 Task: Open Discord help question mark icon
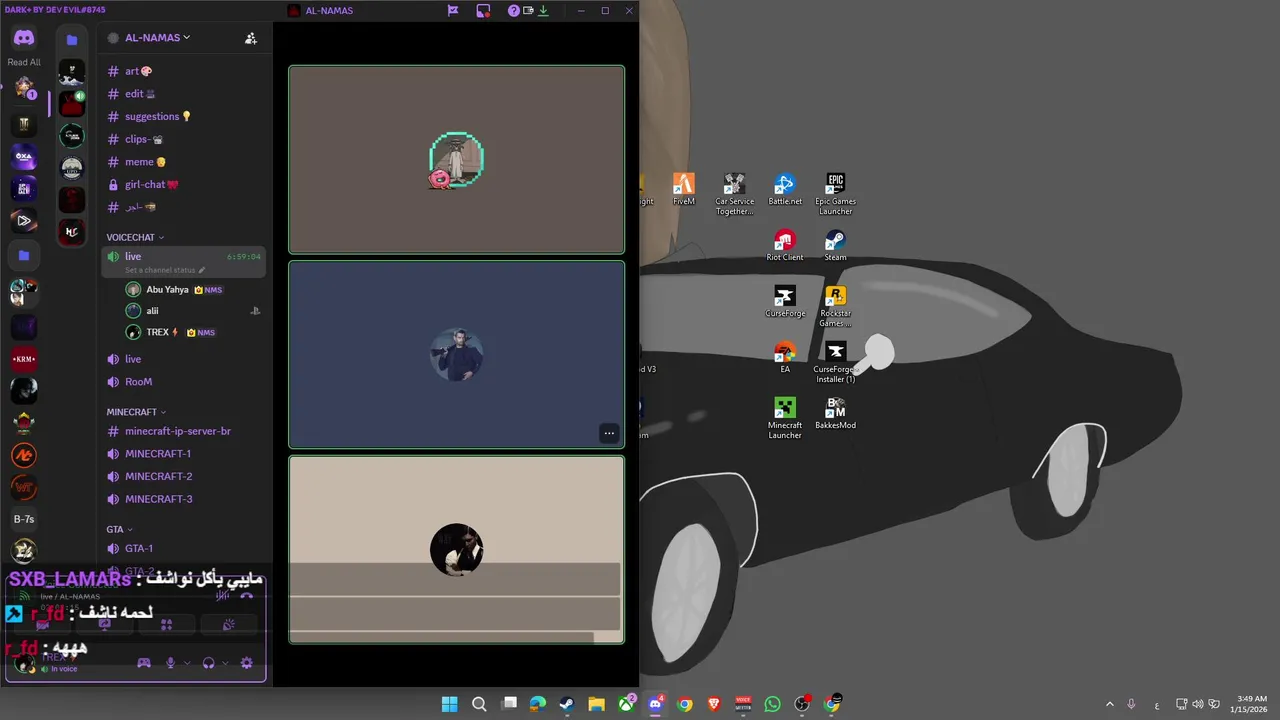tap(513, 11)
